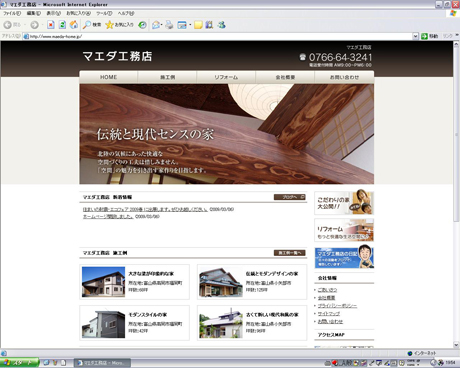
Task: Open the History icon with green clock
Action: pos(142,25)
